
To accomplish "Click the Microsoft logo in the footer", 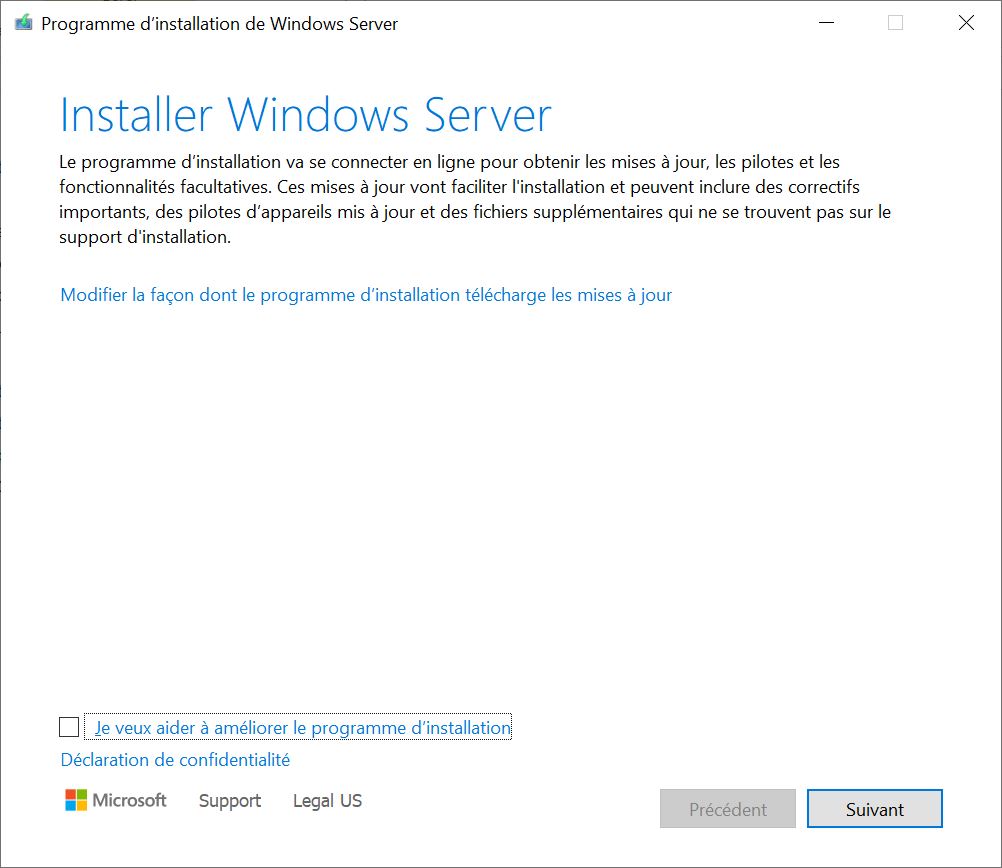I will click(x=116, y=800).
